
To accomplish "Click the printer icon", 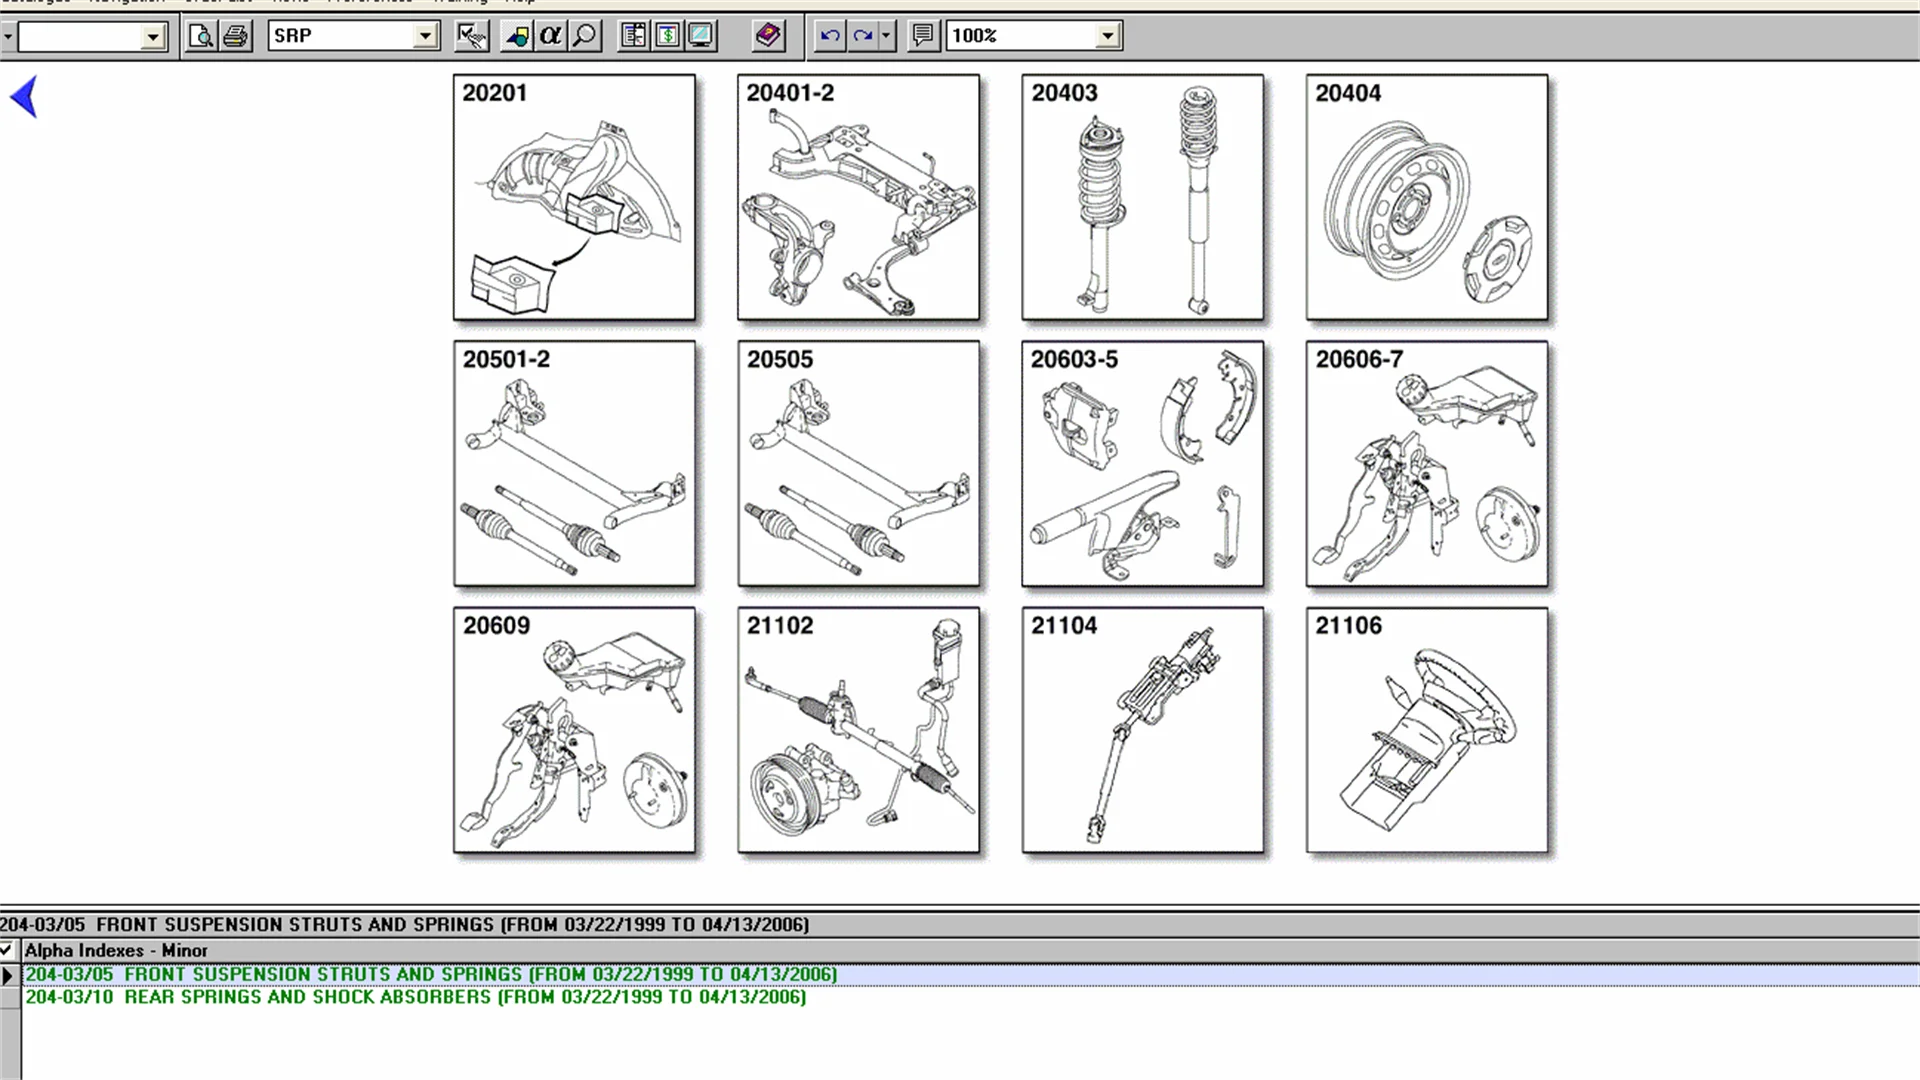I will (235, 36).
